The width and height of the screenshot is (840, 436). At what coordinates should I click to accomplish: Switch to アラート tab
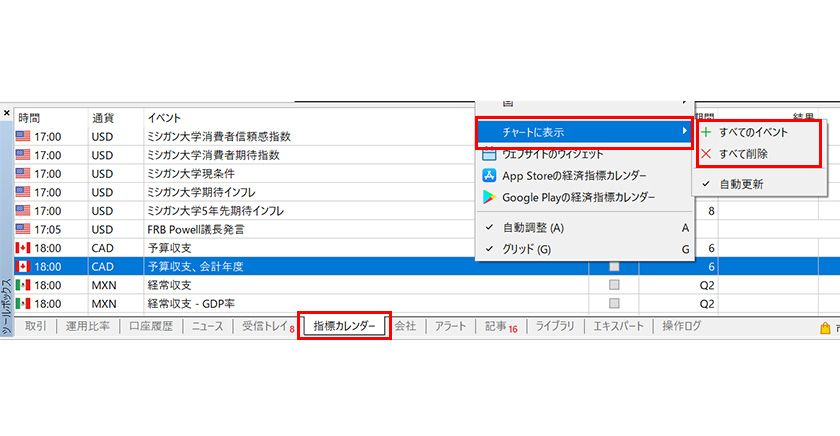(450, 326)
